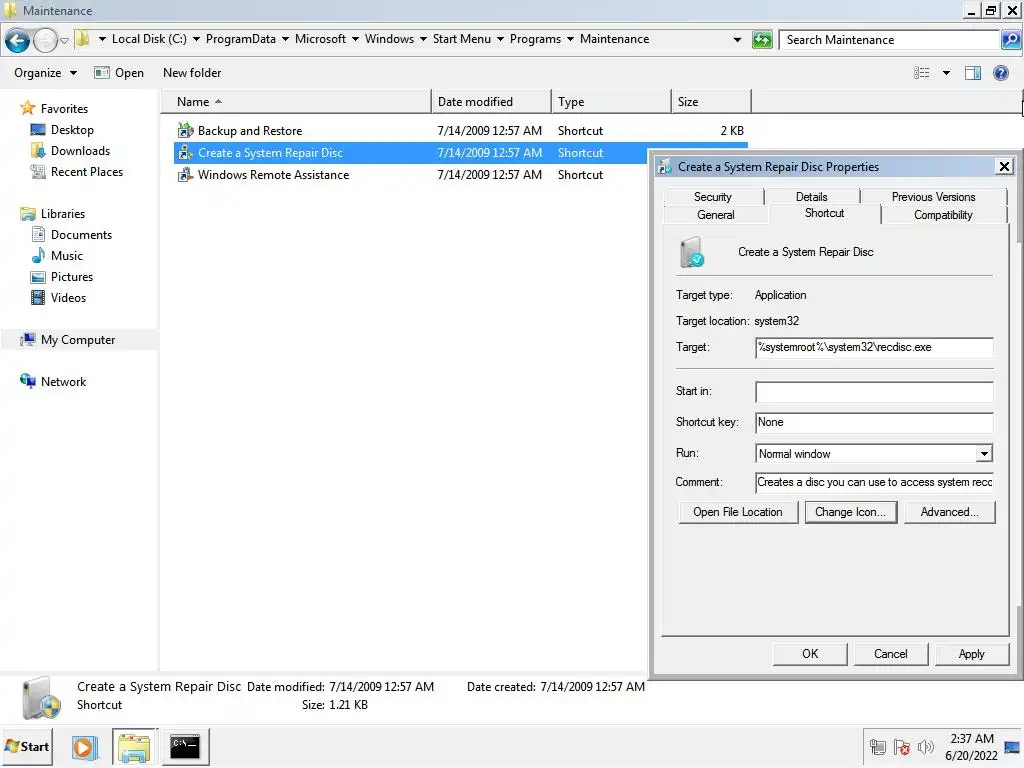Click the Recent Places icon

tap(38, 172)
